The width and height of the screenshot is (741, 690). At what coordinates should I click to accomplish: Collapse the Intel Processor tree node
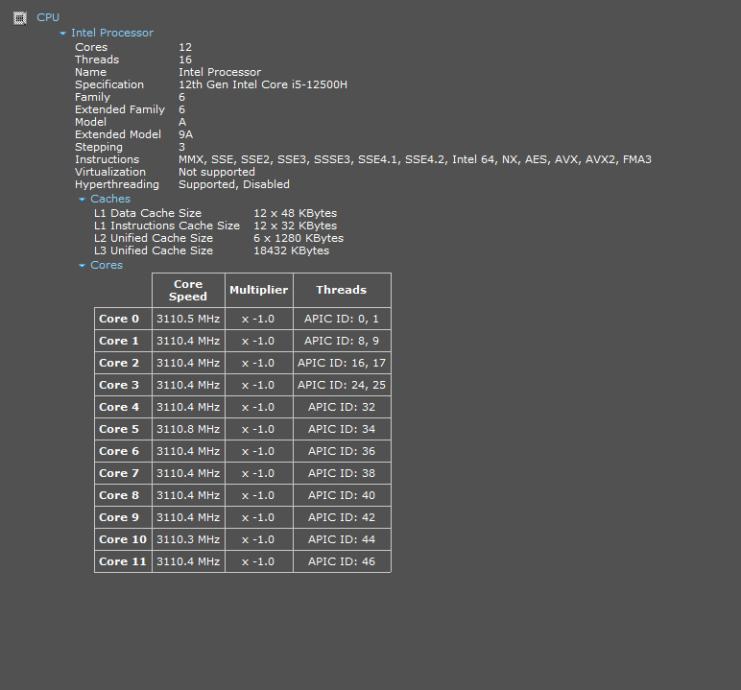(x=64, y=33)
